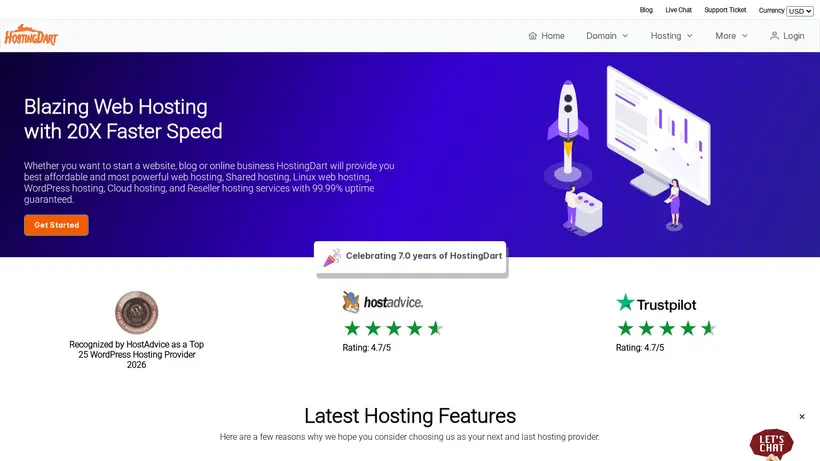This screenshot has height=461, width=820.
Task: Click hostadvice star rating row
Action: pos(393,329)
